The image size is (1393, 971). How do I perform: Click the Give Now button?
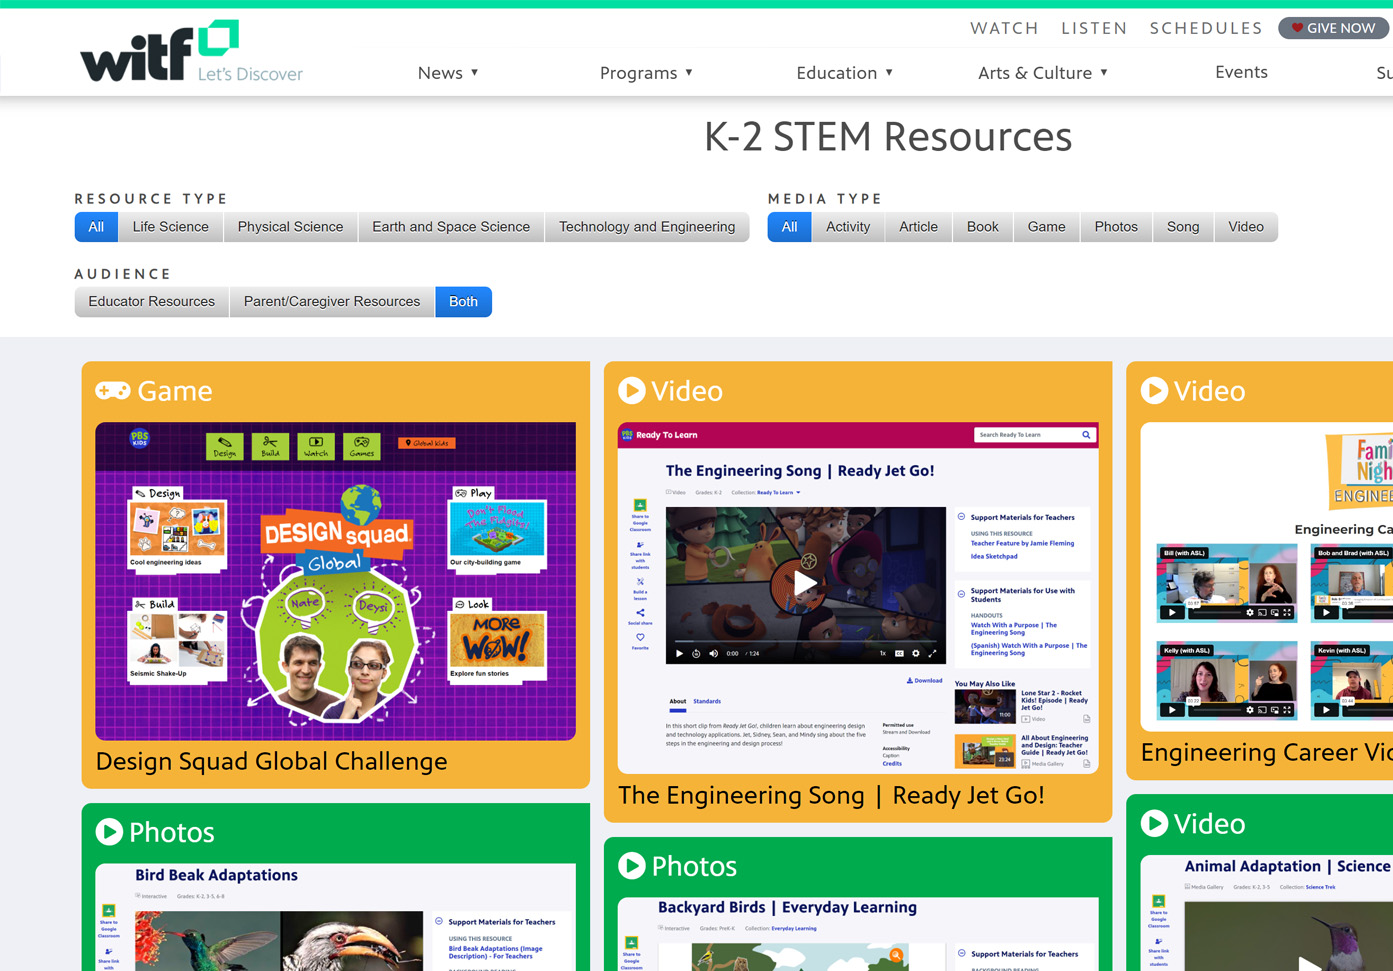point(1334,28)
